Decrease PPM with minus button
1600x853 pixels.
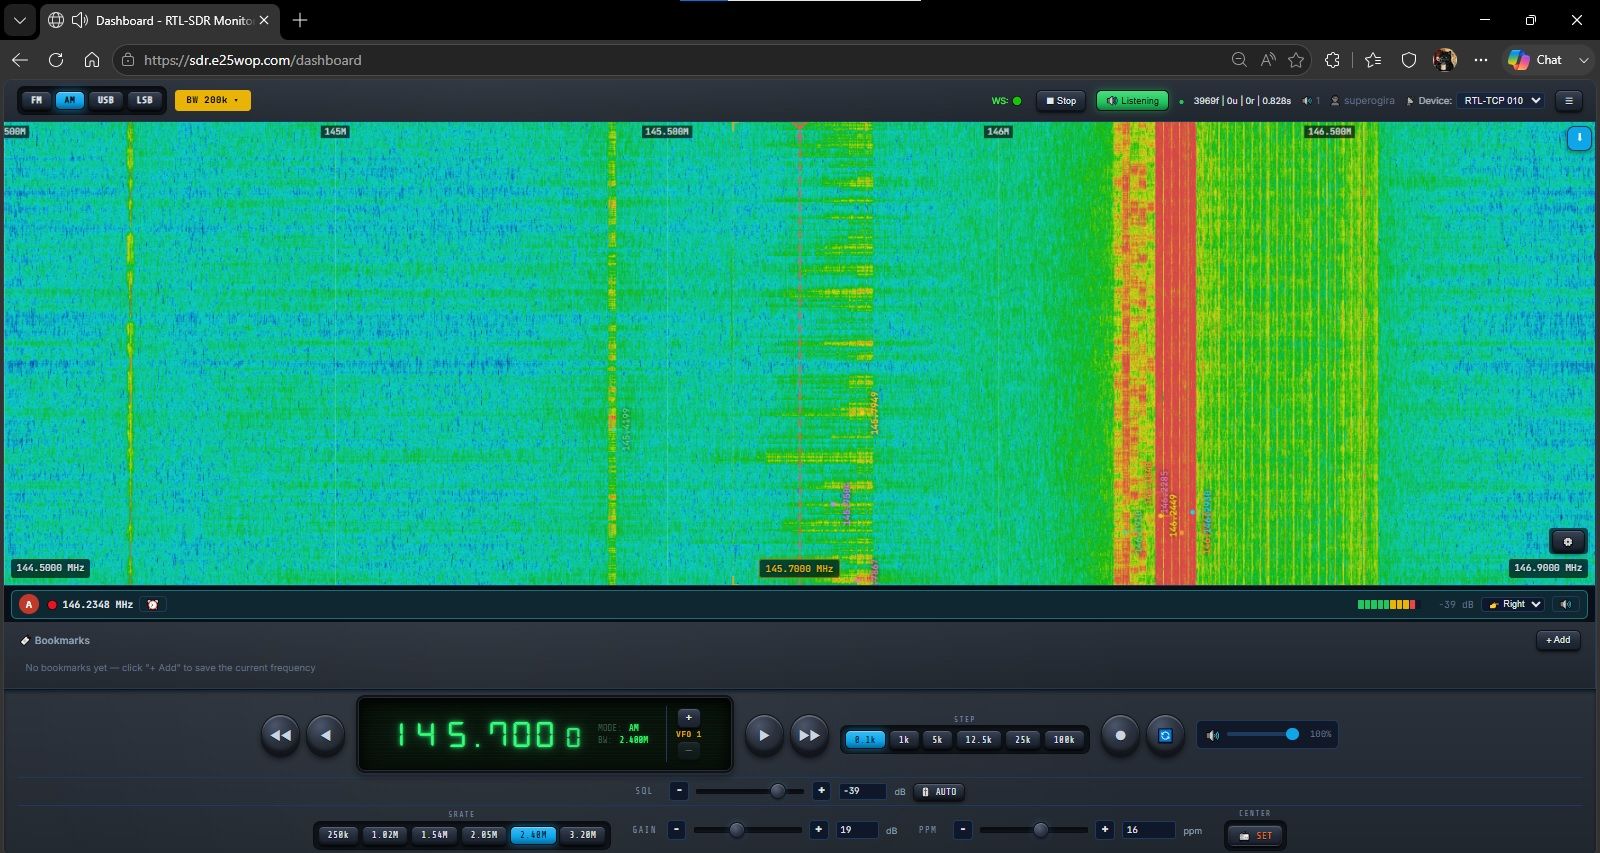pyautogui.click(x=963, y=829)
